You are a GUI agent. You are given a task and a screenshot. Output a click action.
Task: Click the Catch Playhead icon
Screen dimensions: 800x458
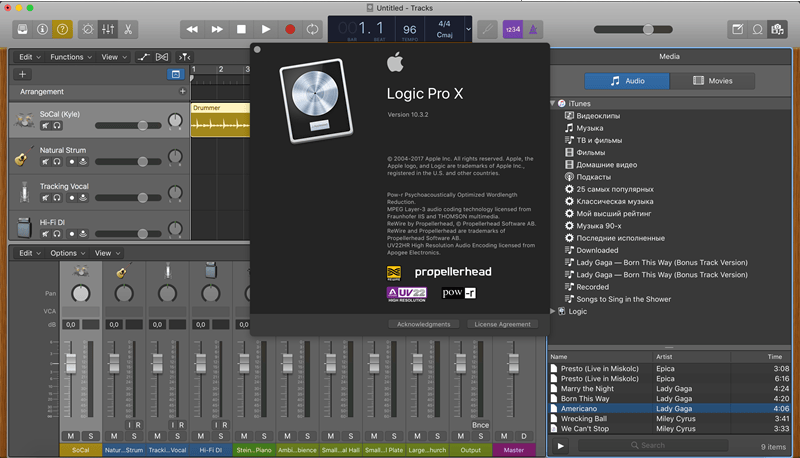184,57
